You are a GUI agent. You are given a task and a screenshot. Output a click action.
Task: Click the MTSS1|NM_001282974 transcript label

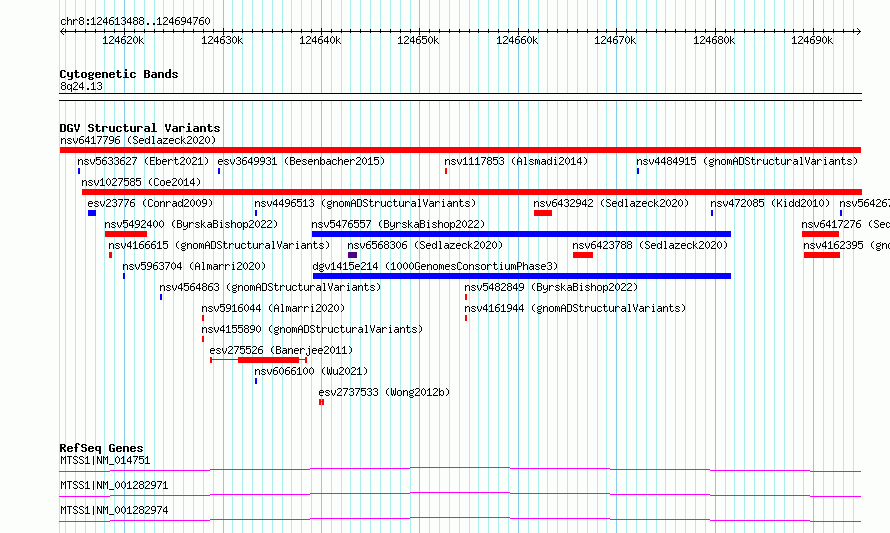point(114,510)
